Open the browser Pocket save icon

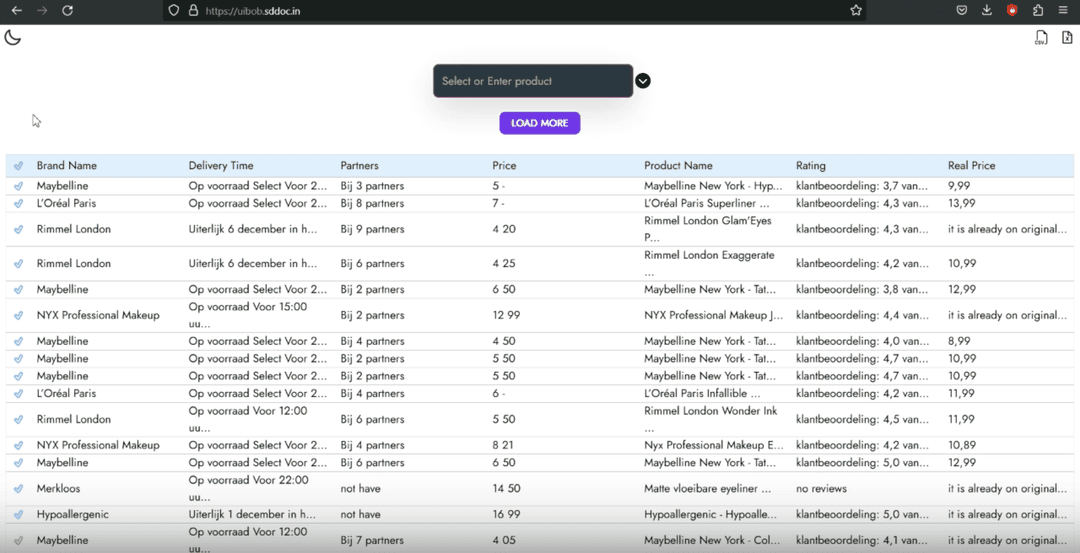(962, 10)
